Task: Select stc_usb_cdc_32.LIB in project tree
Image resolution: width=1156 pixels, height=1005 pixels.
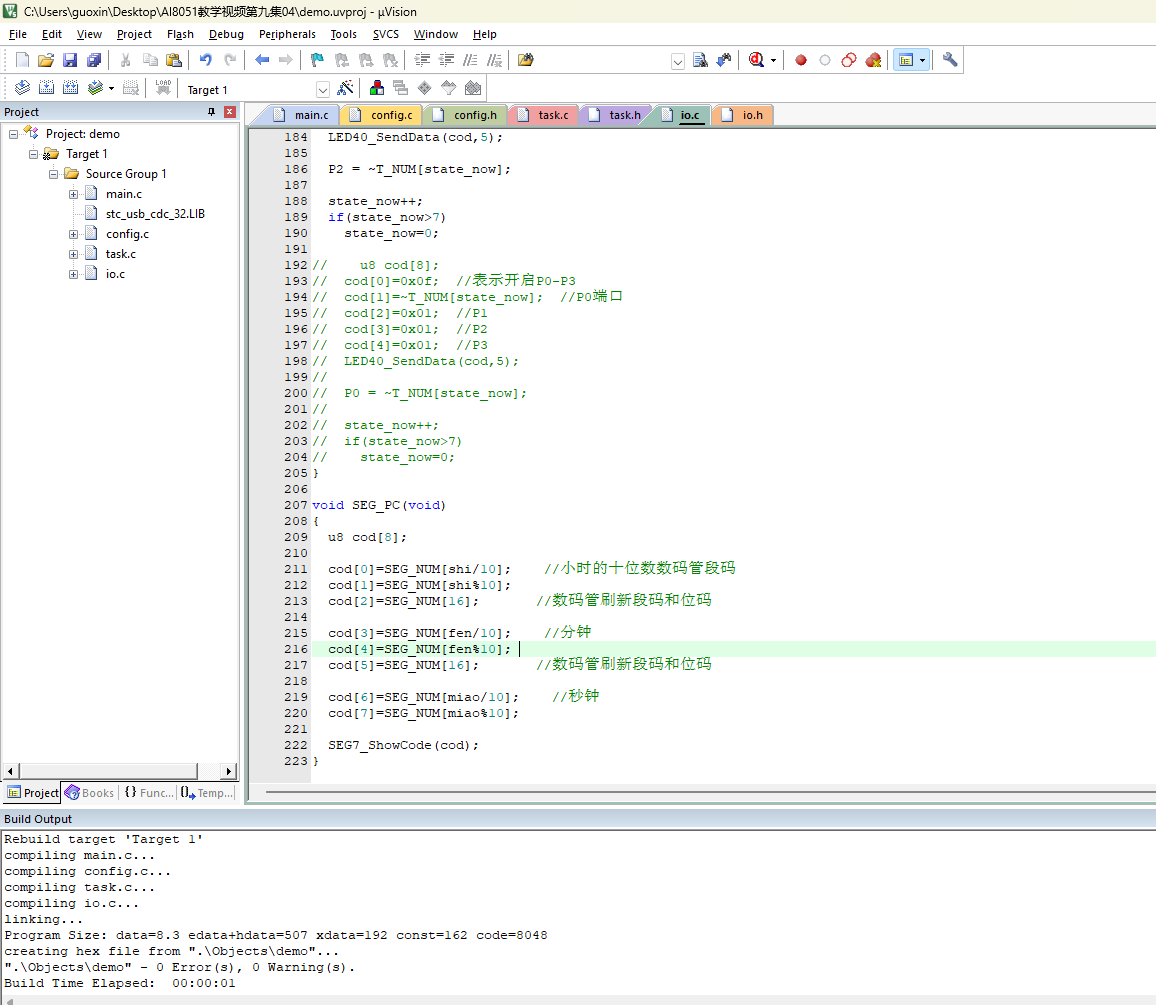Action: (155, 214)
